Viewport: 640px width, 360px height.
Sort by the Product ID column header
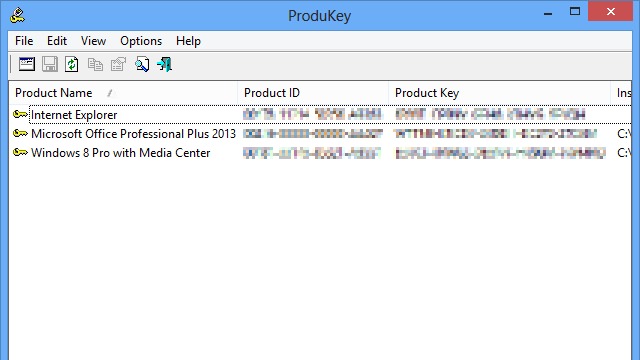tap(313, 93)
